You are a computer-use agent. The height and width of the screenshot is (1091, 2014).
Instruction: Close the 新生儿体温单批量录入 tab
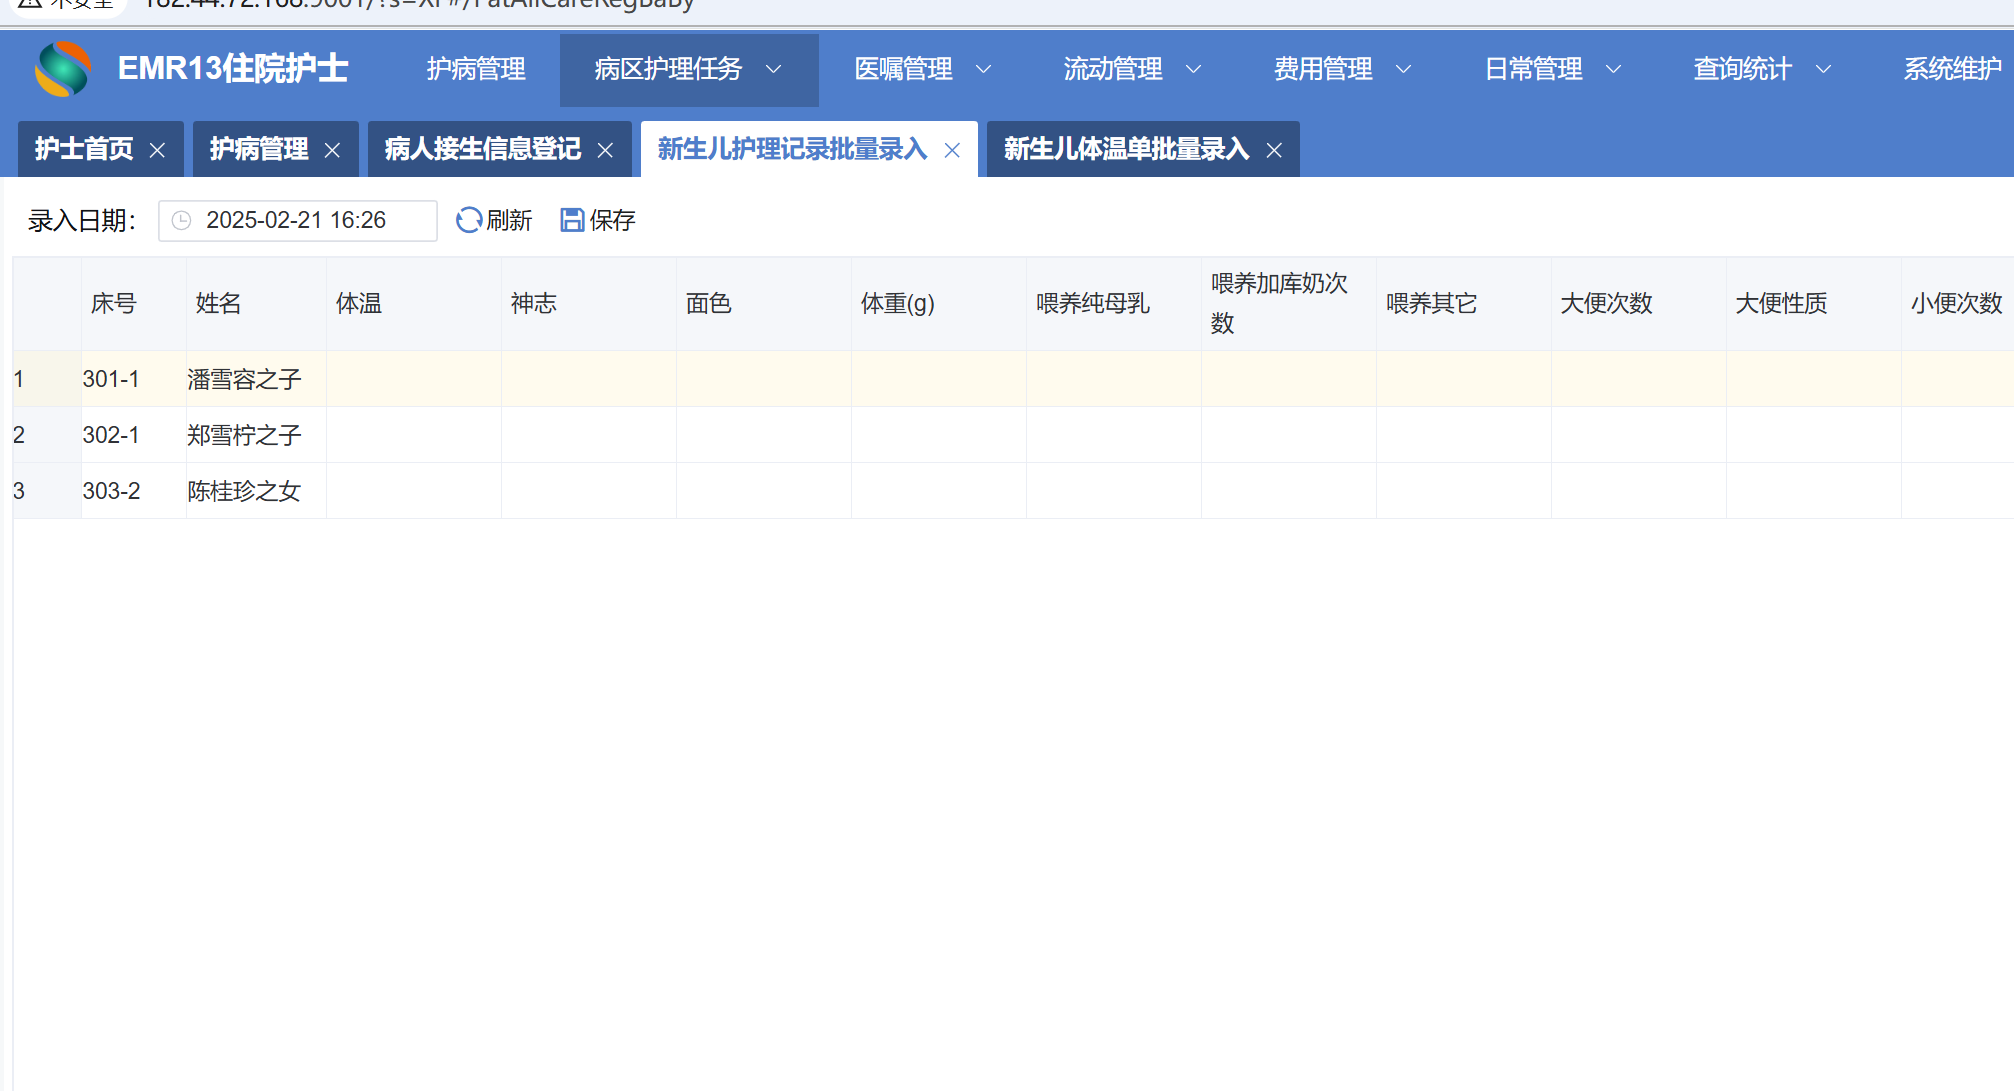coord(1274,150)
